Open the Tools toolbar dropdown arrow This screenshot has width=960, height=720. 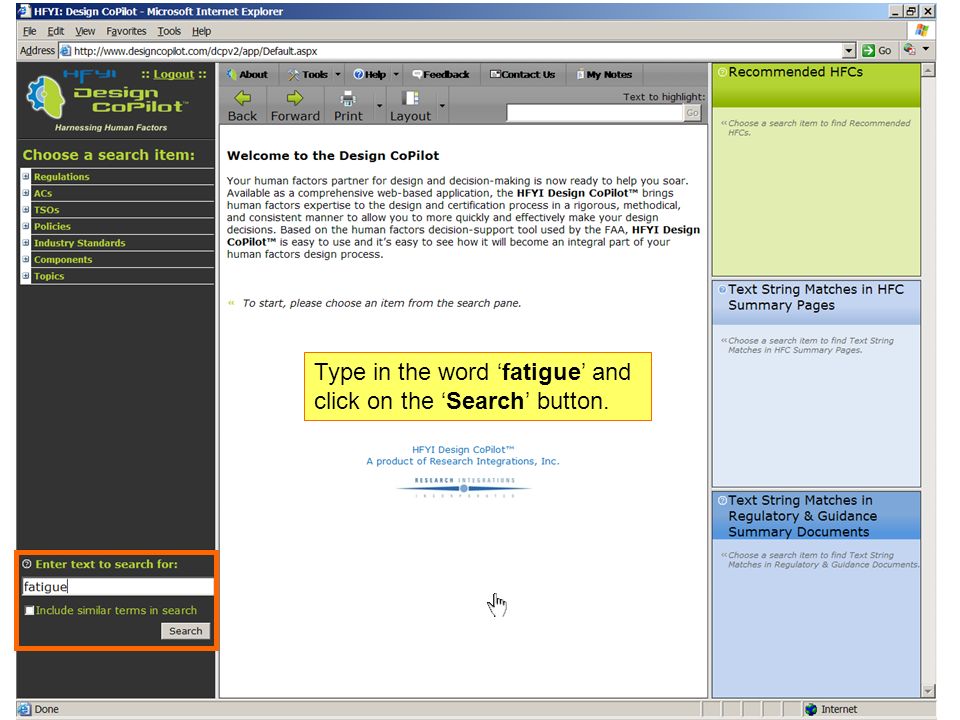[337, 74]
